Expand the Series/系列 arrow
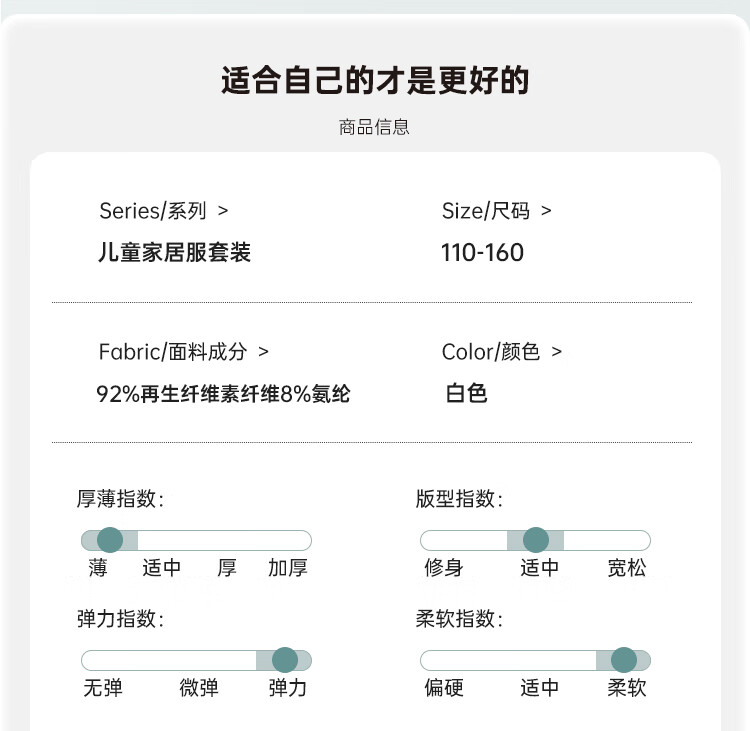The image size is (750, 731). point(223,211)
